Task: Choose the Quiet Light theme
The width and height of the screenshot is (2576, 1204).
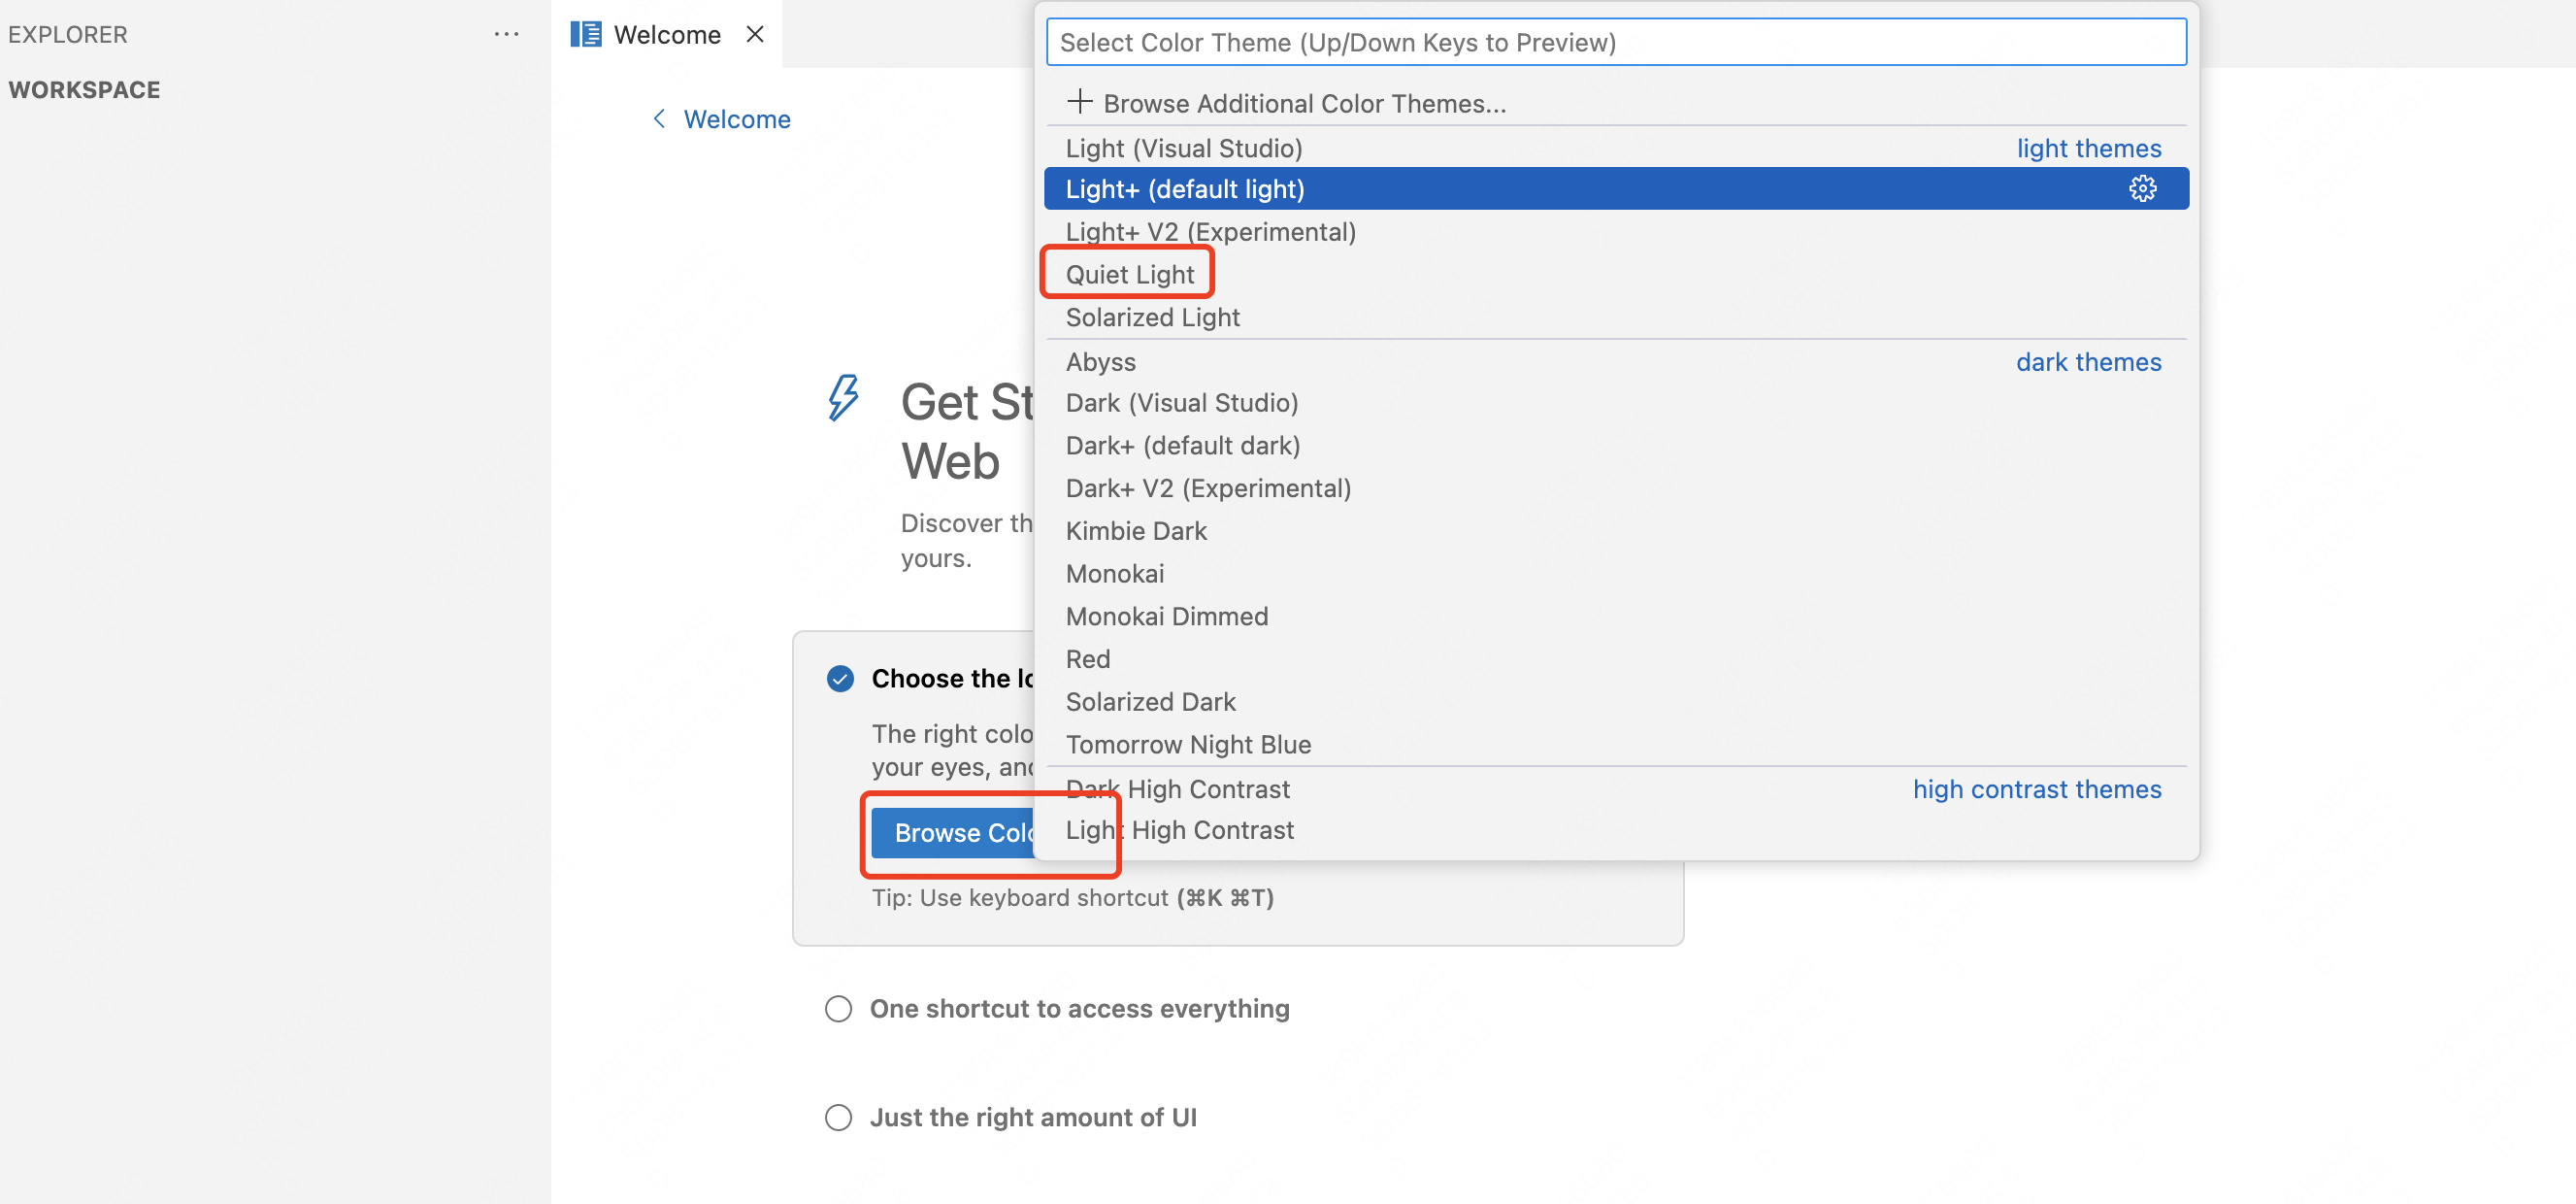Action: [x=1129, y=274]
